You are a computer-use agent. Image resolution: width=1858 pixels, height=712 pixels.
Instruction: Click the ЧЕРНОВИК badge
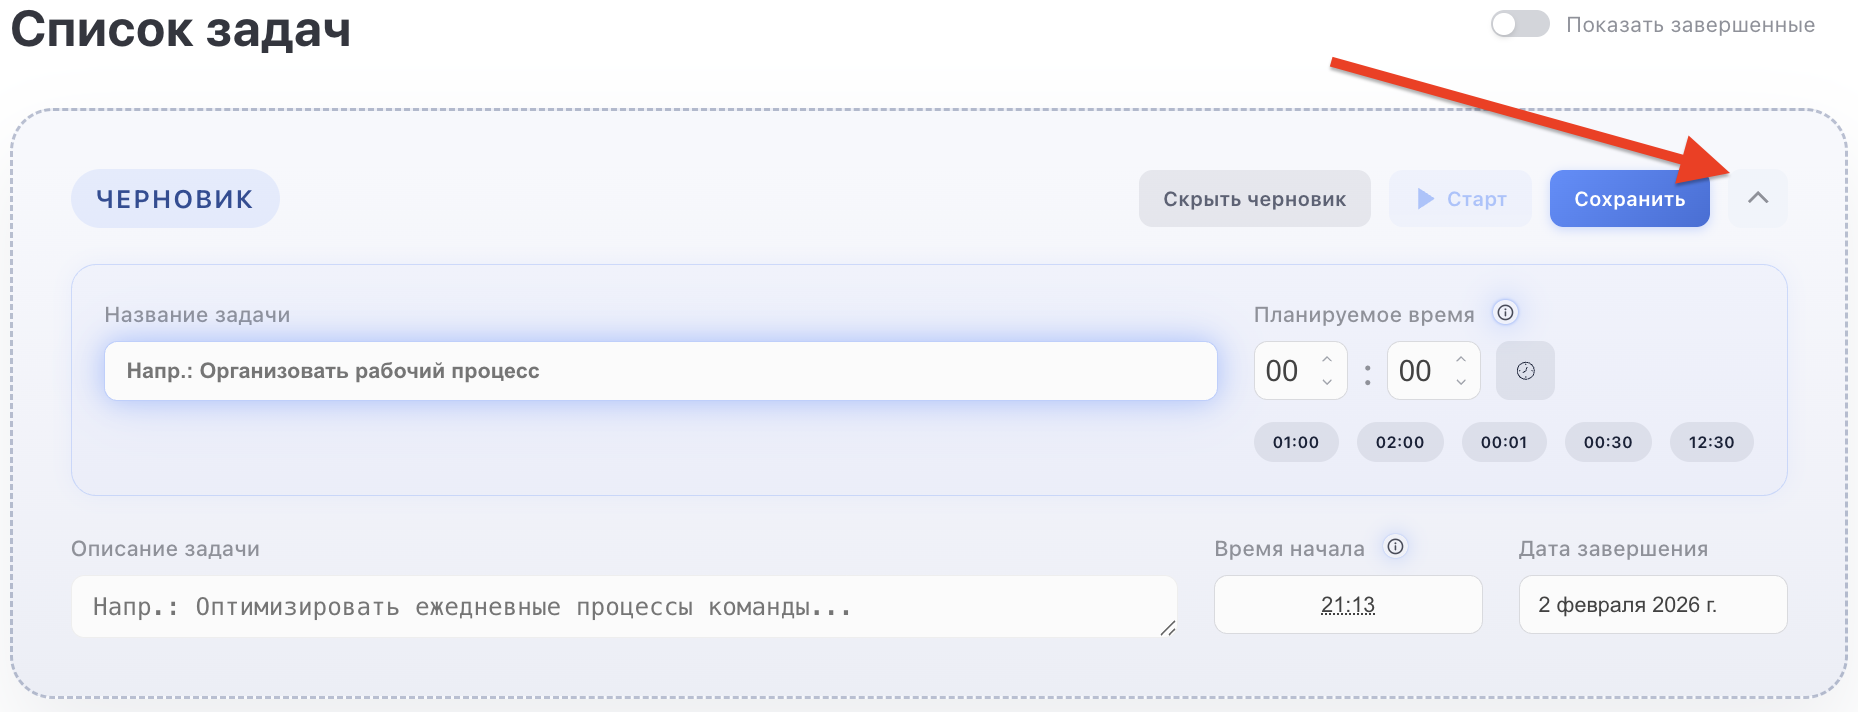pyautogui.click(x=175, y=198)
